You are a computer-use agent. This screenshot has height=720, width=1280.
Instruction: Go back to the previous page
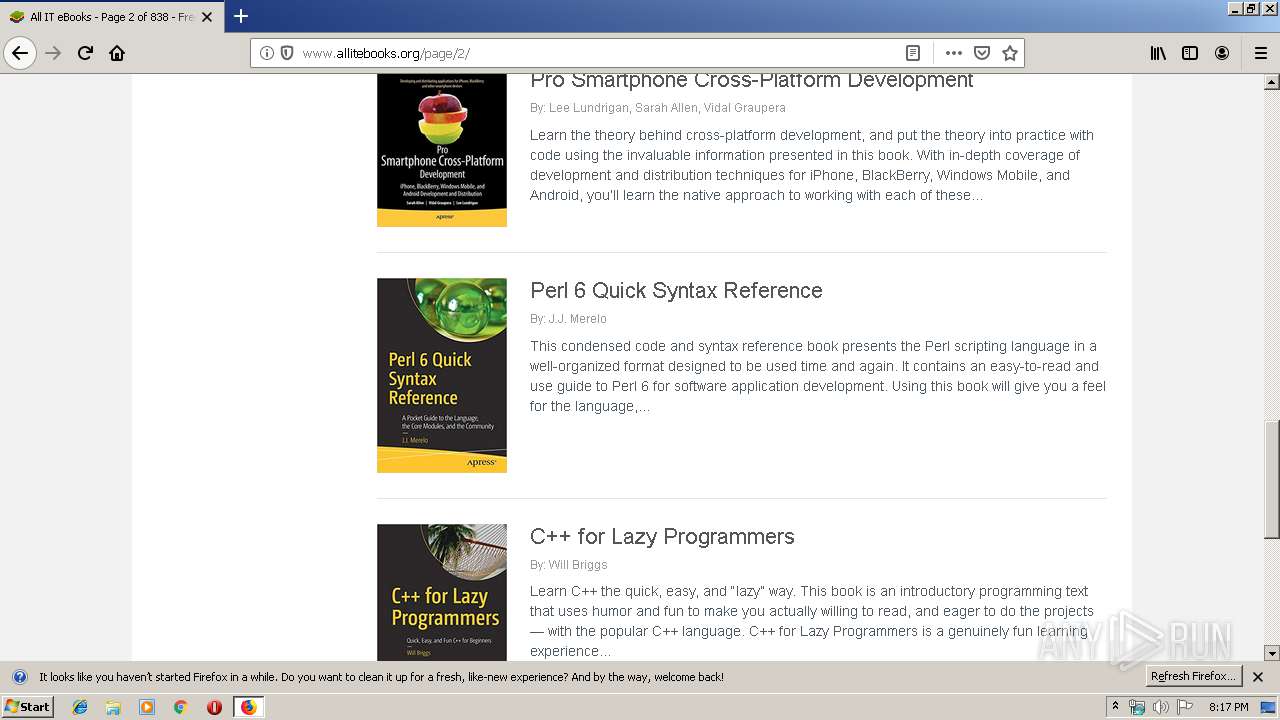[x=20, y=53]
